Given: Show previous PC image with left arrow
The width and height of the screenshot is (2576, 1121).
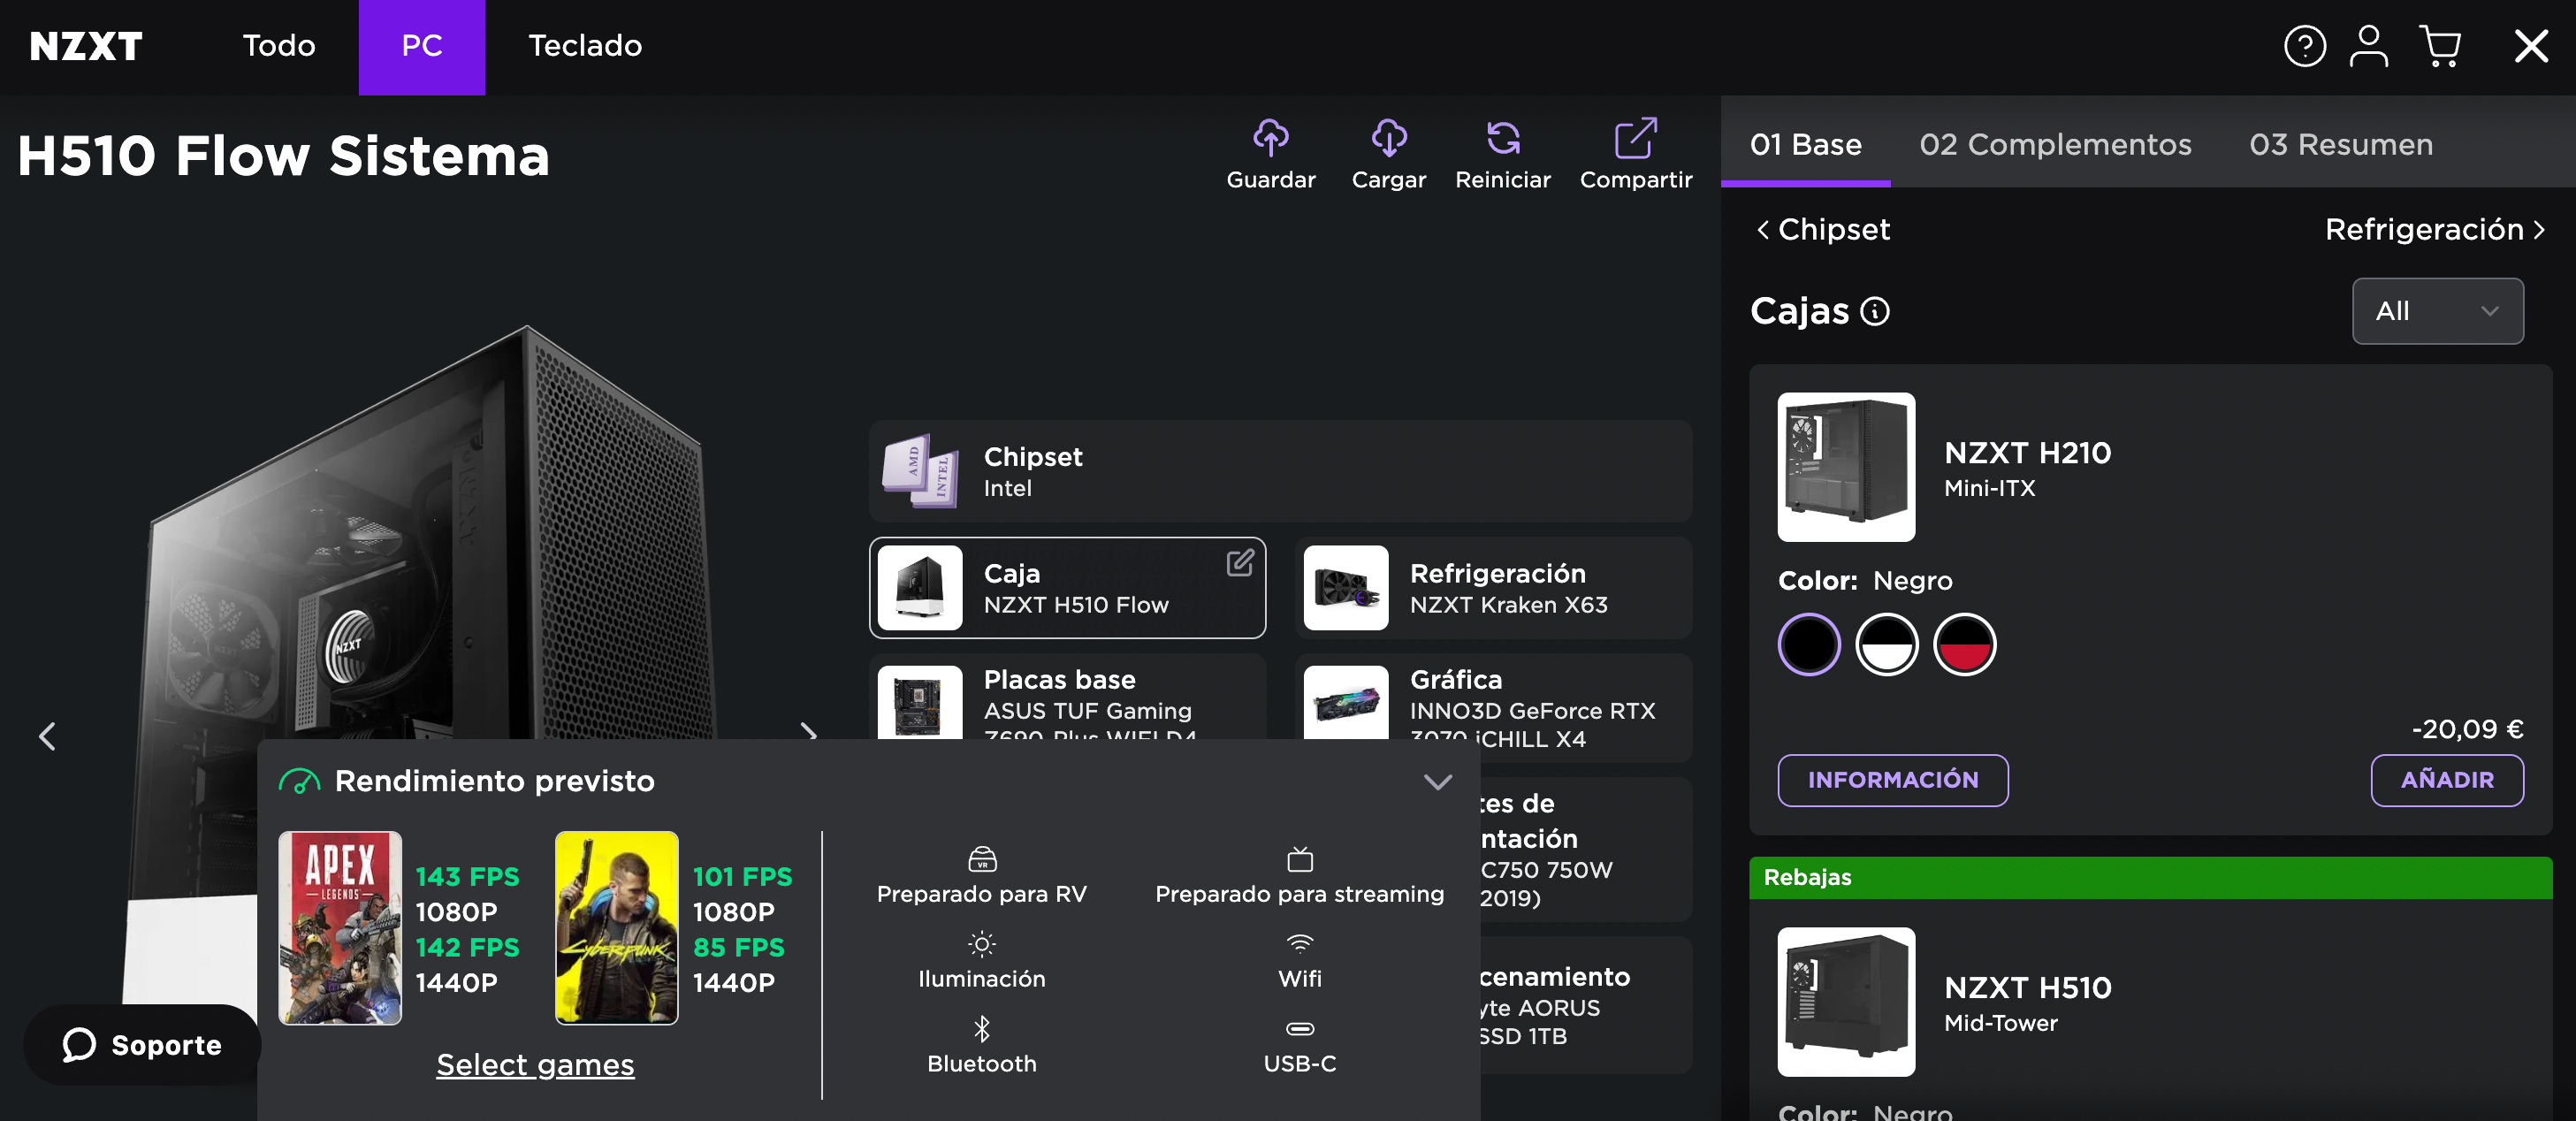Looking at the screenshot, I should pos(47,737).
